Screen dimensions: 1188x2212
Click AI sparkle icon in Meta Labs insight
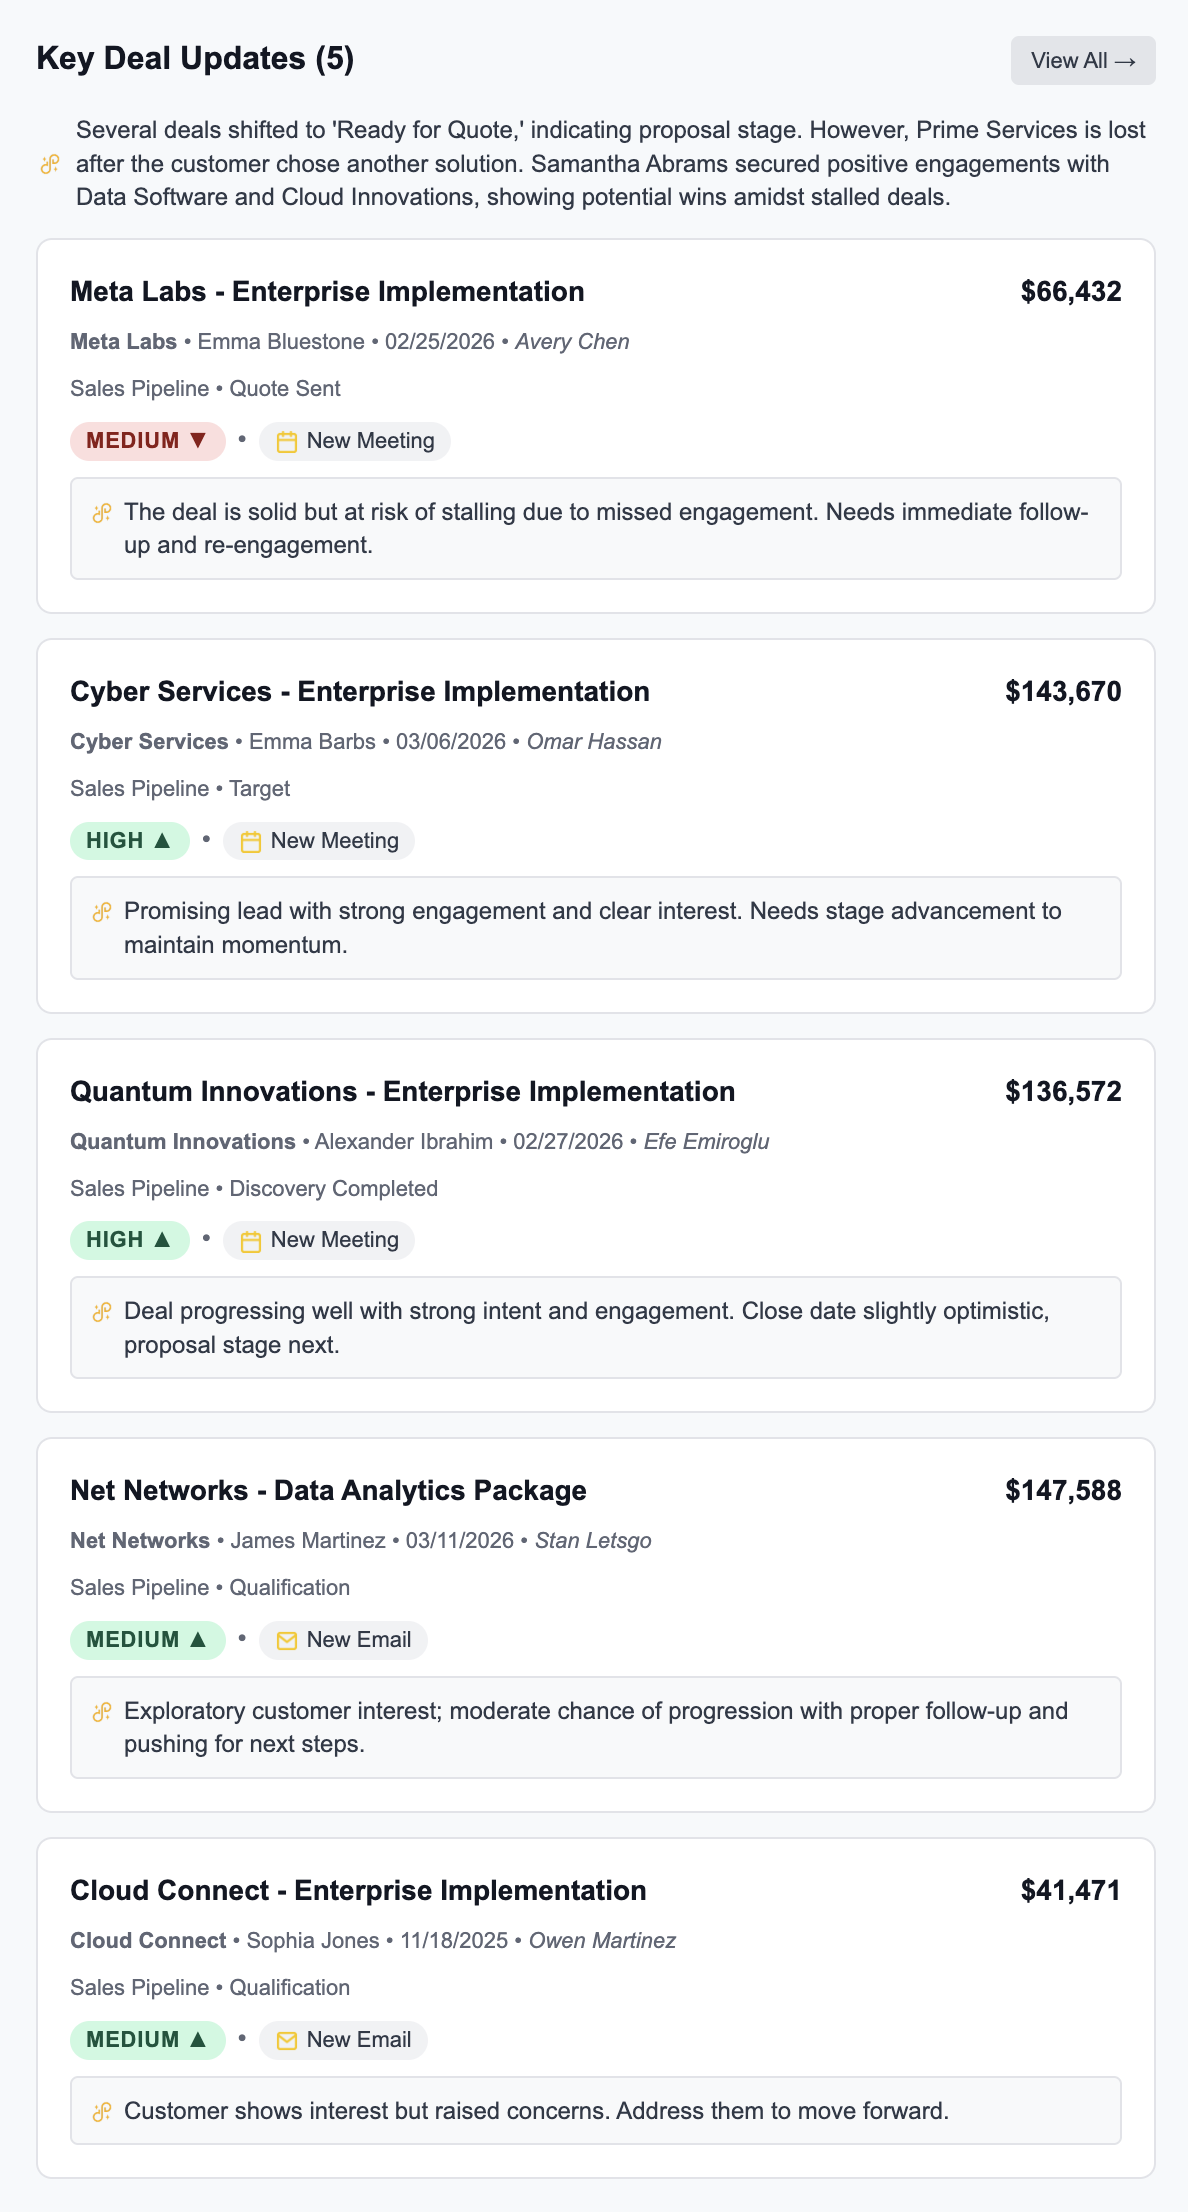[102, 513]
